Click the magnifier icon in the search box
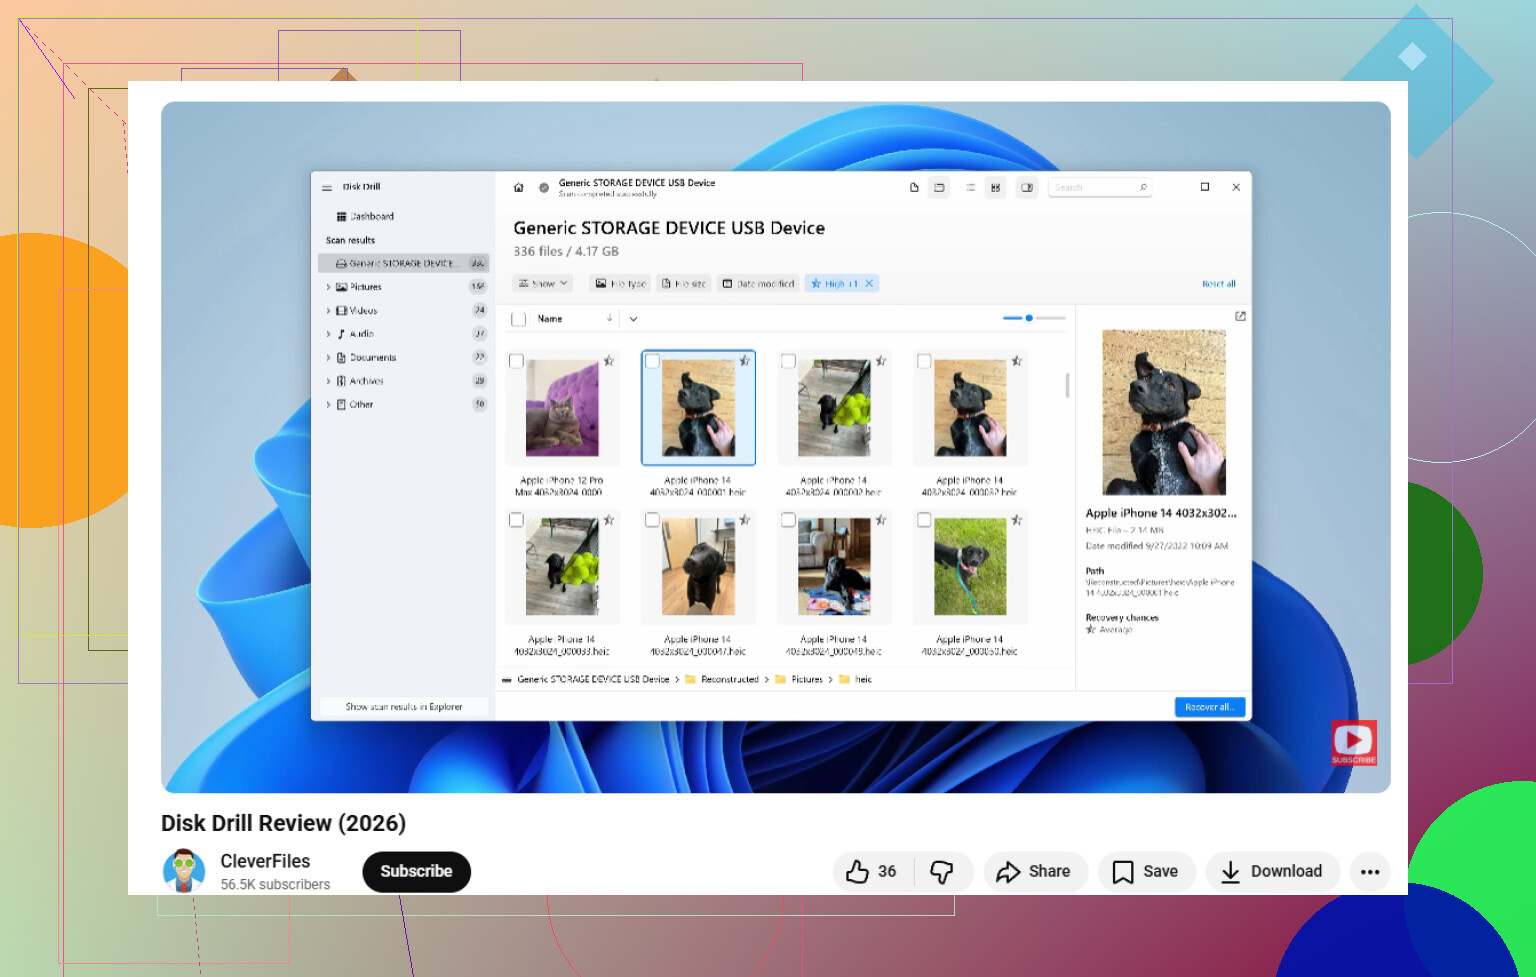Image resolution: width=1536 pixels, height=977 pixels. [x=1143, y=187]
